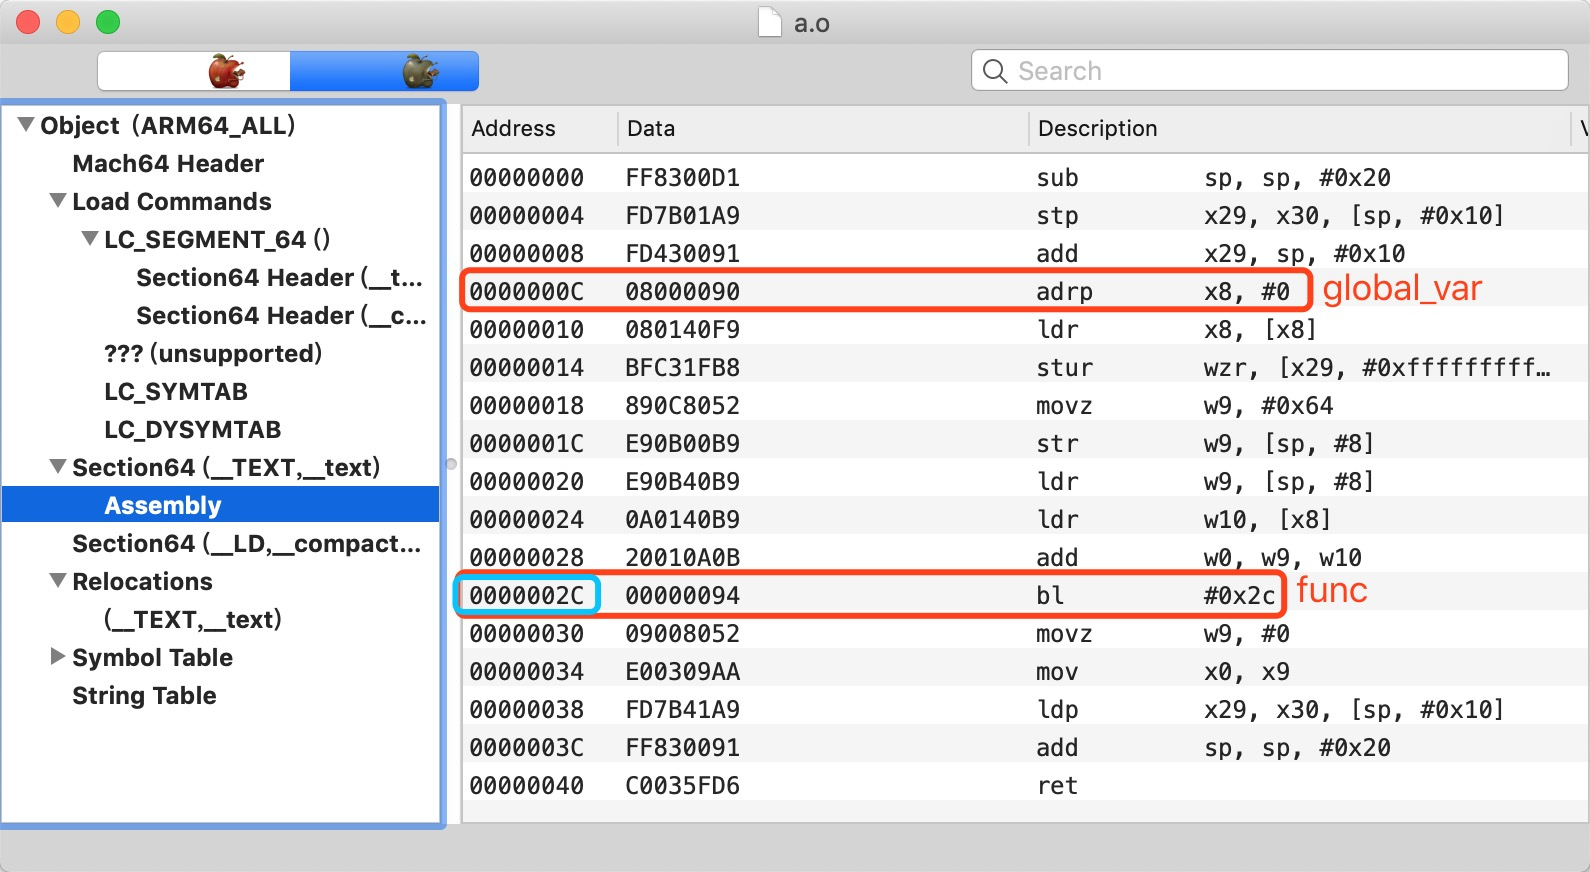Click the bl #0x2c operand
The height and width of the screenshot is (872, 1590).
click(1240, 595)
